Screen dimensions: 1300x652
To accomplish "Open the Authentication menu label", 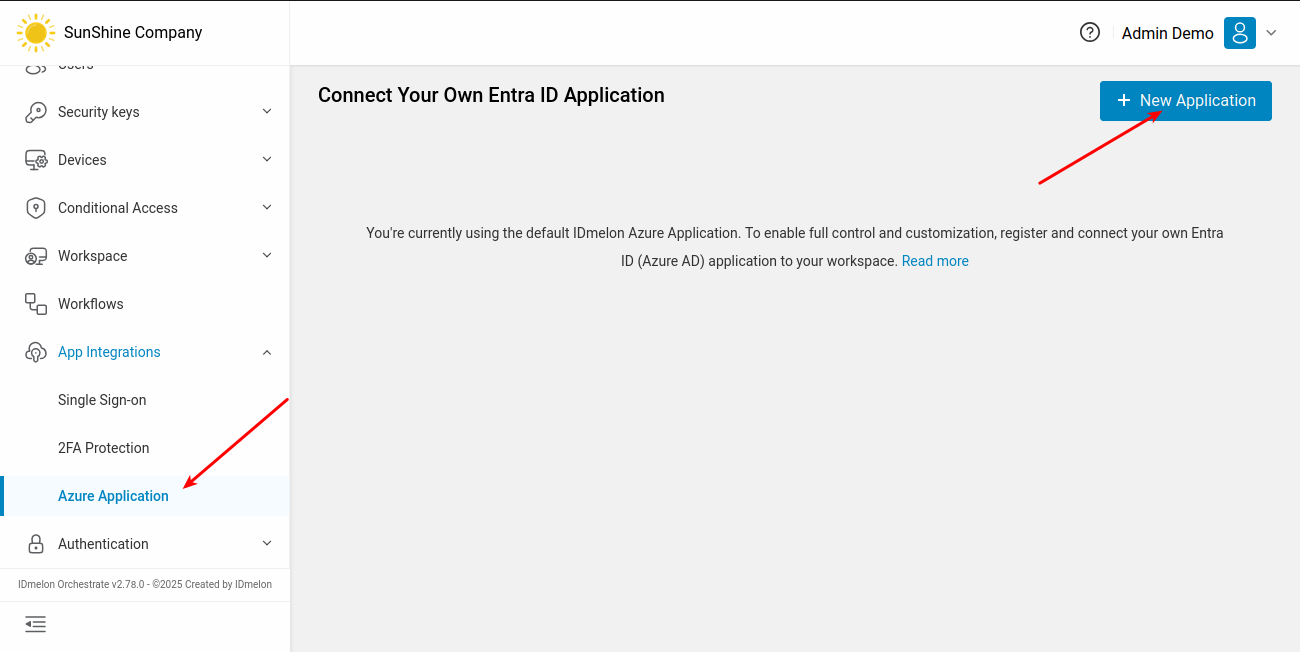I will click(103, 544).
